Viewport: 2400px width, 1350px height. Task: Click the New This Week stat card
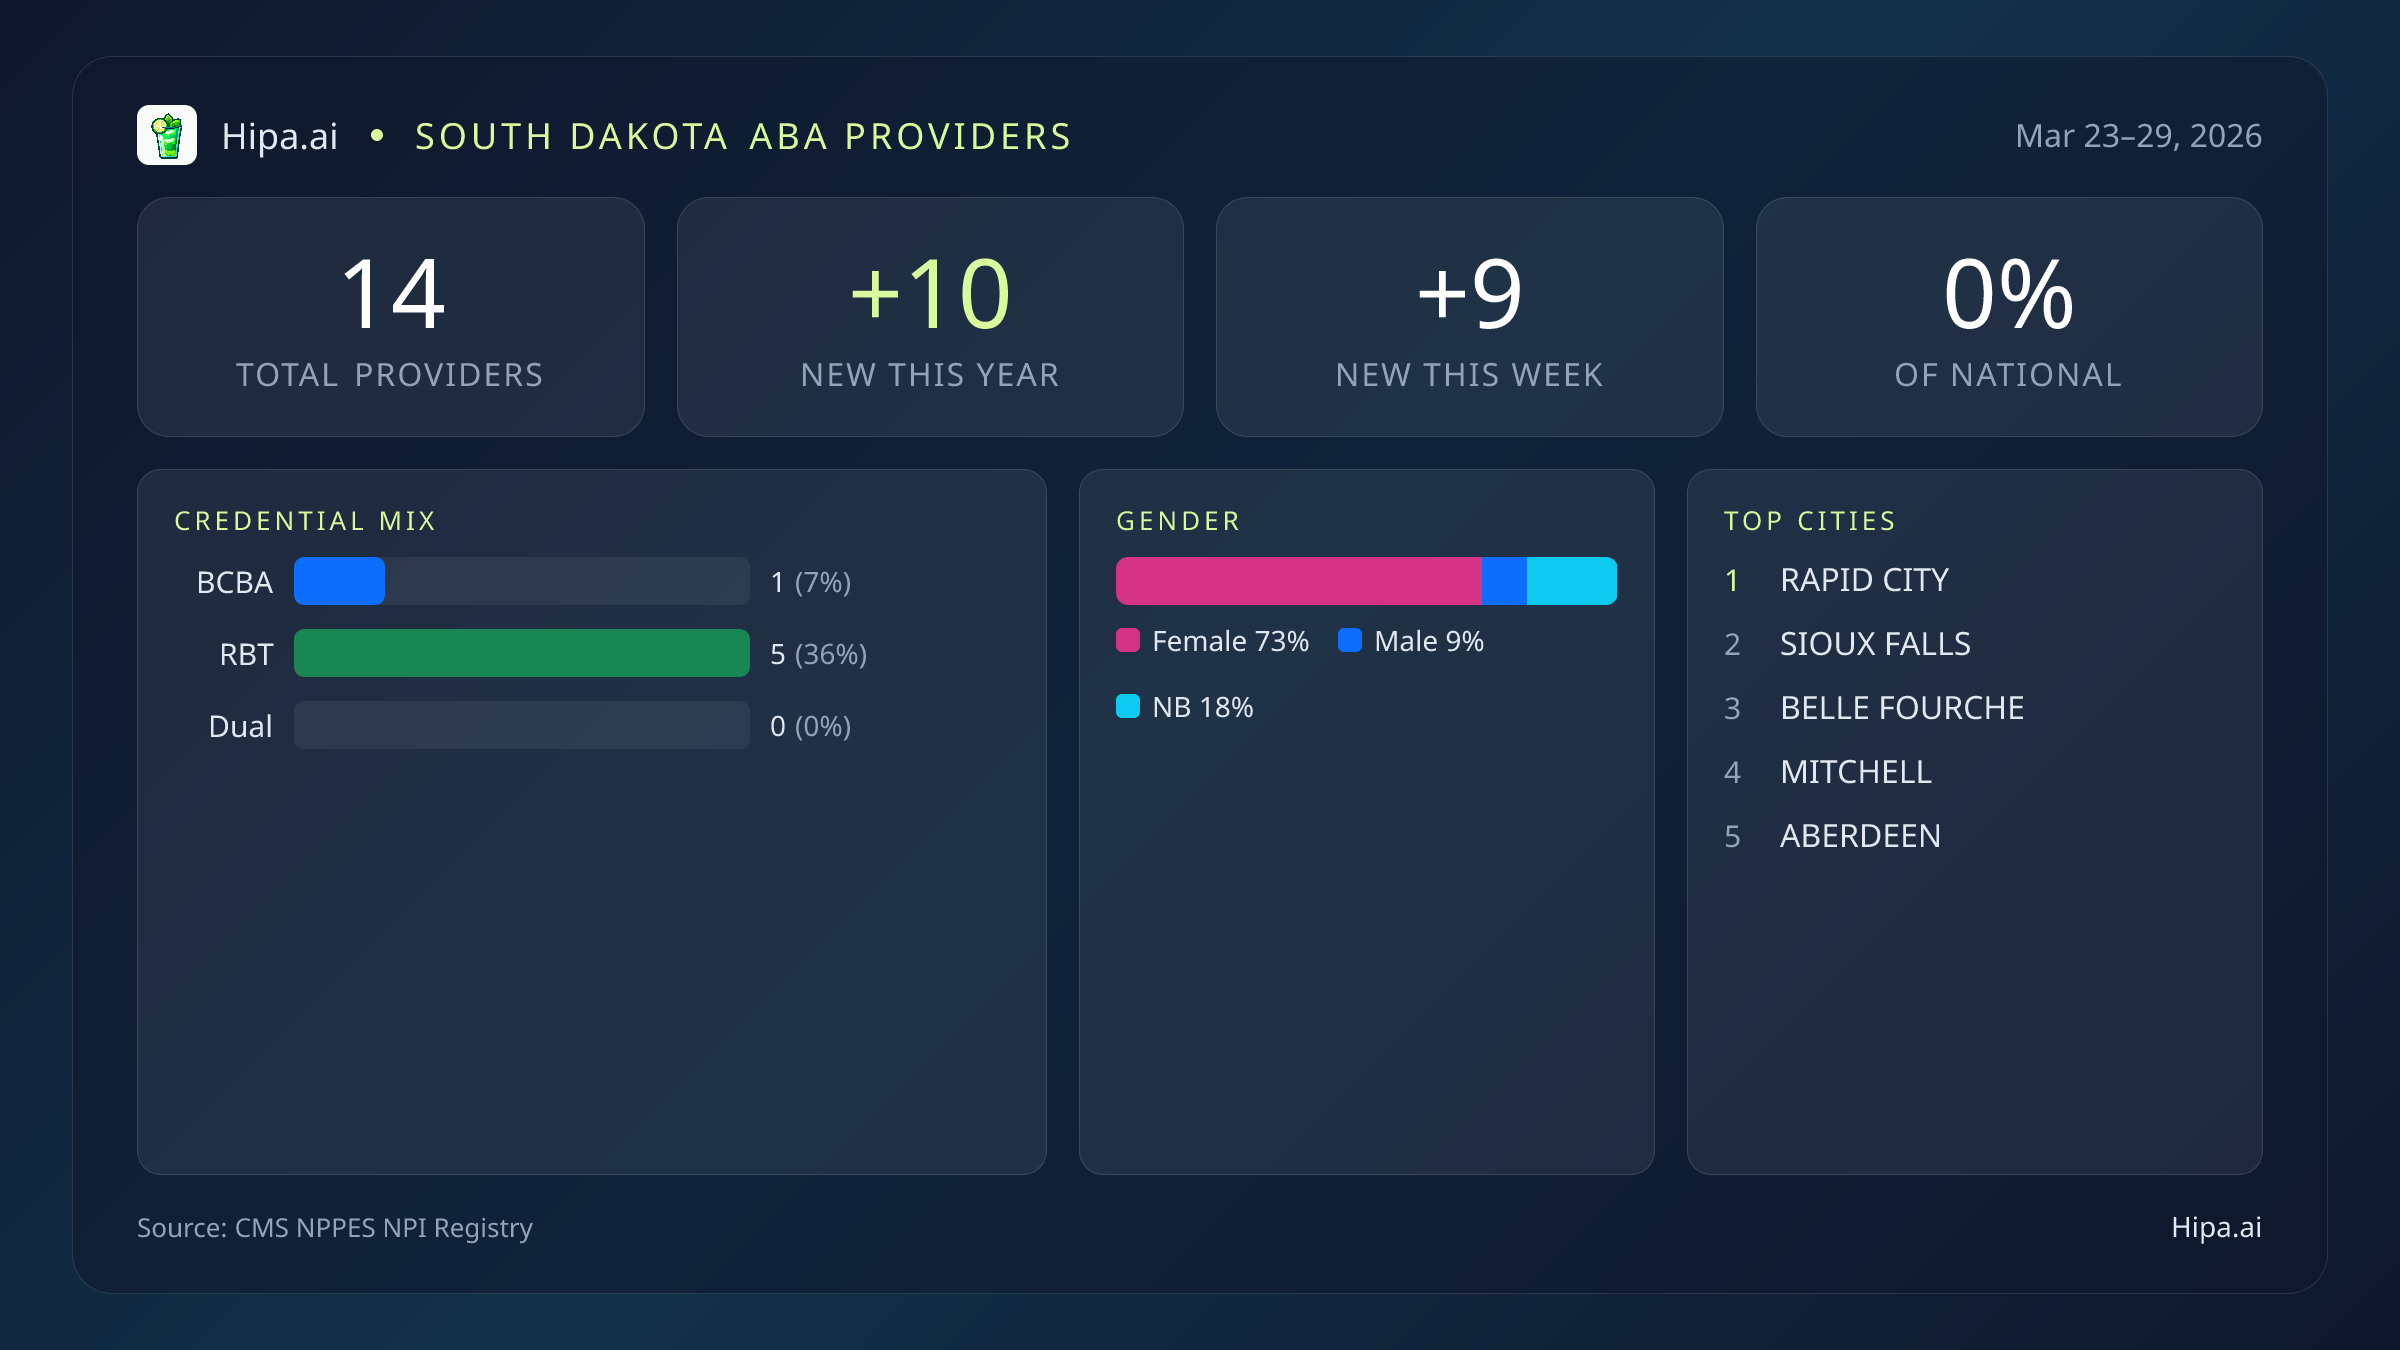coord(1469,317)
